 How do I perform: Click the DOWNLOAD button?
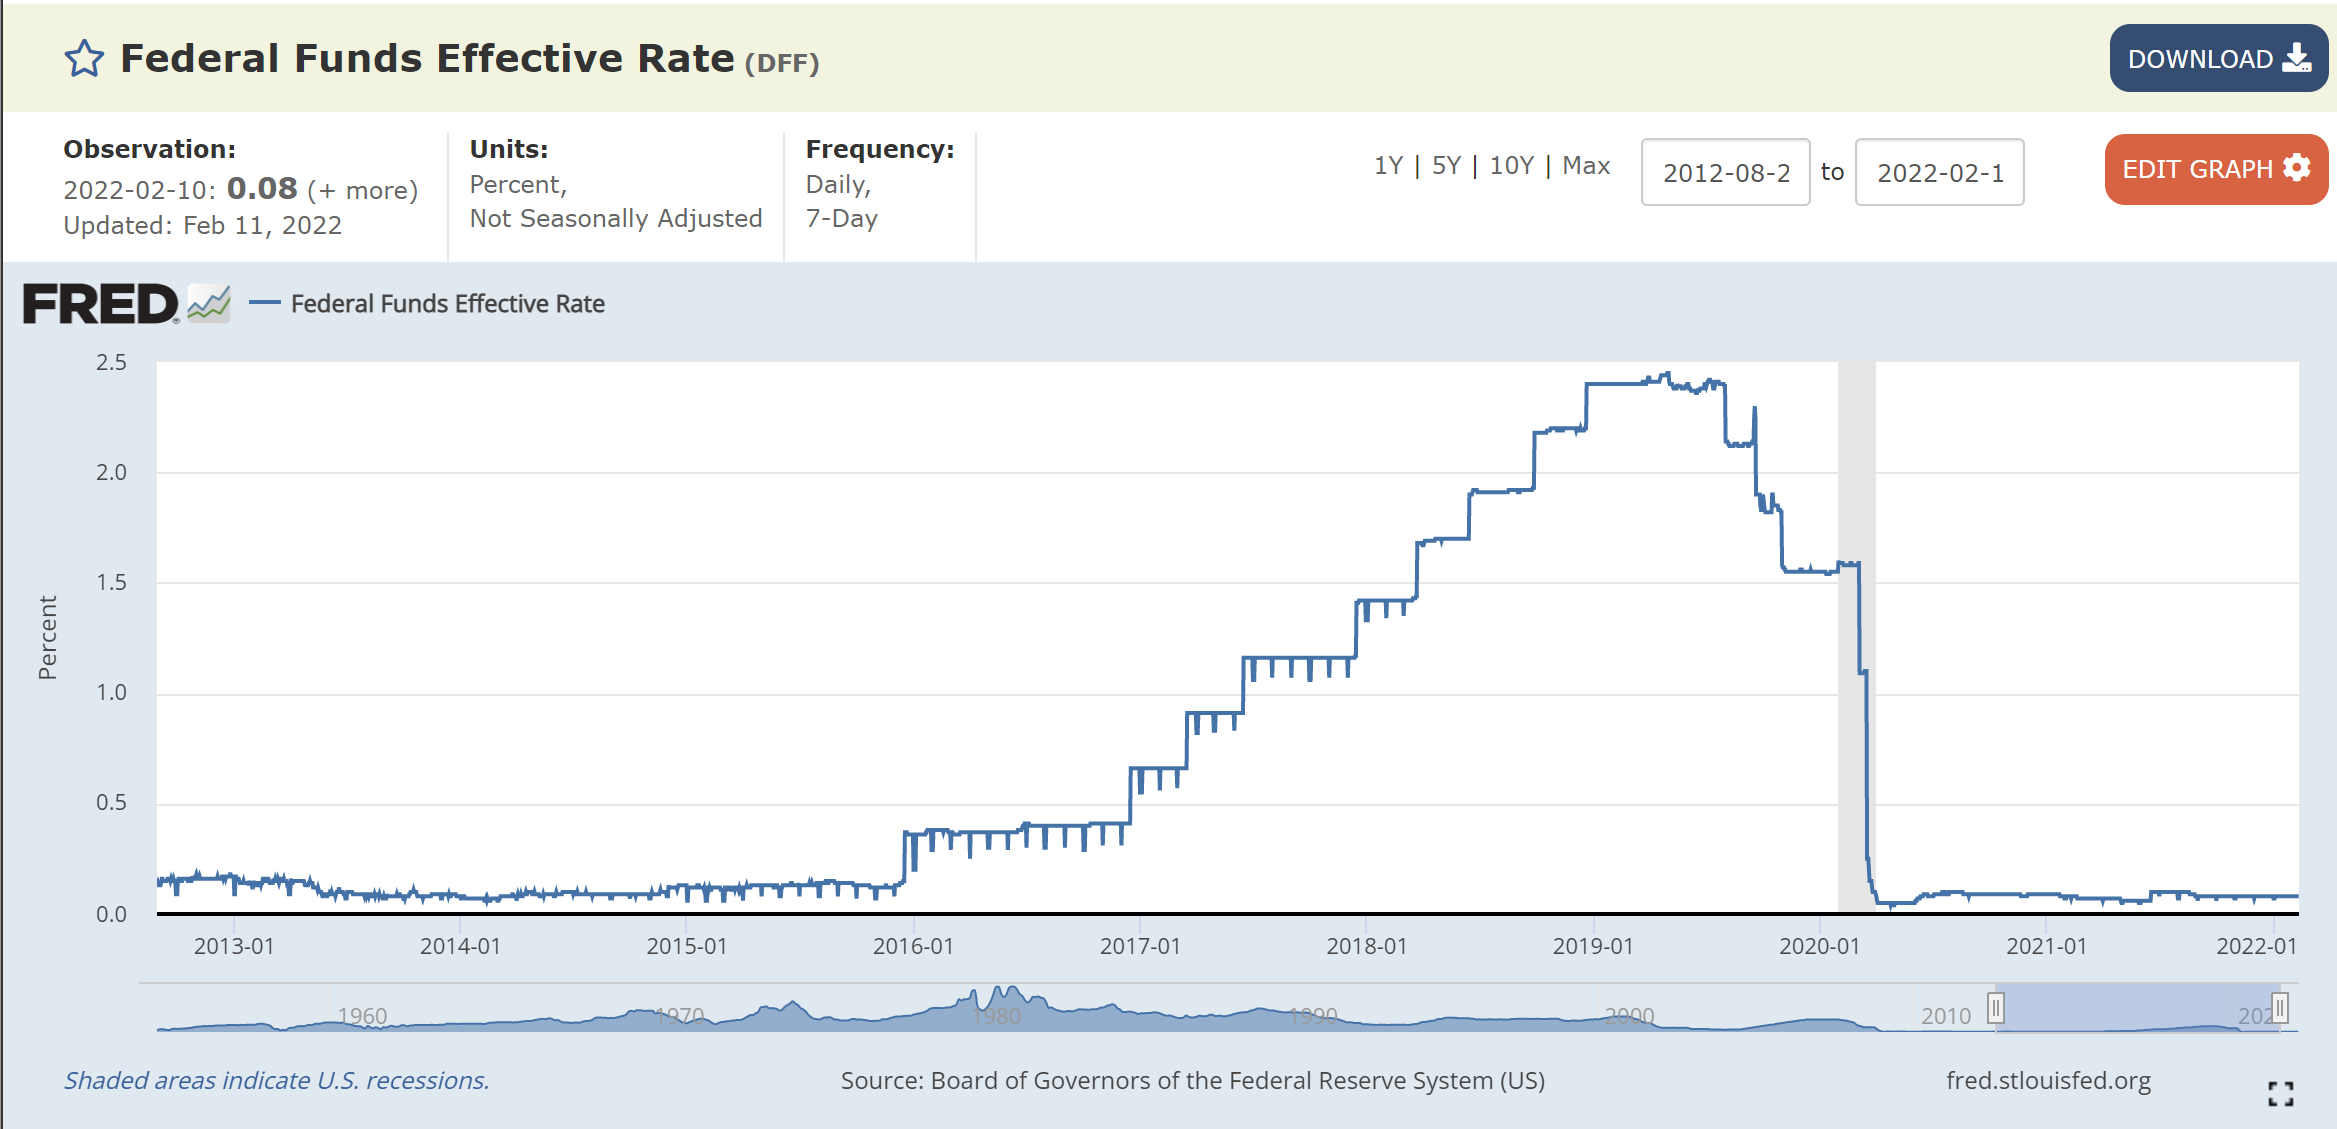click(2219, 58)
